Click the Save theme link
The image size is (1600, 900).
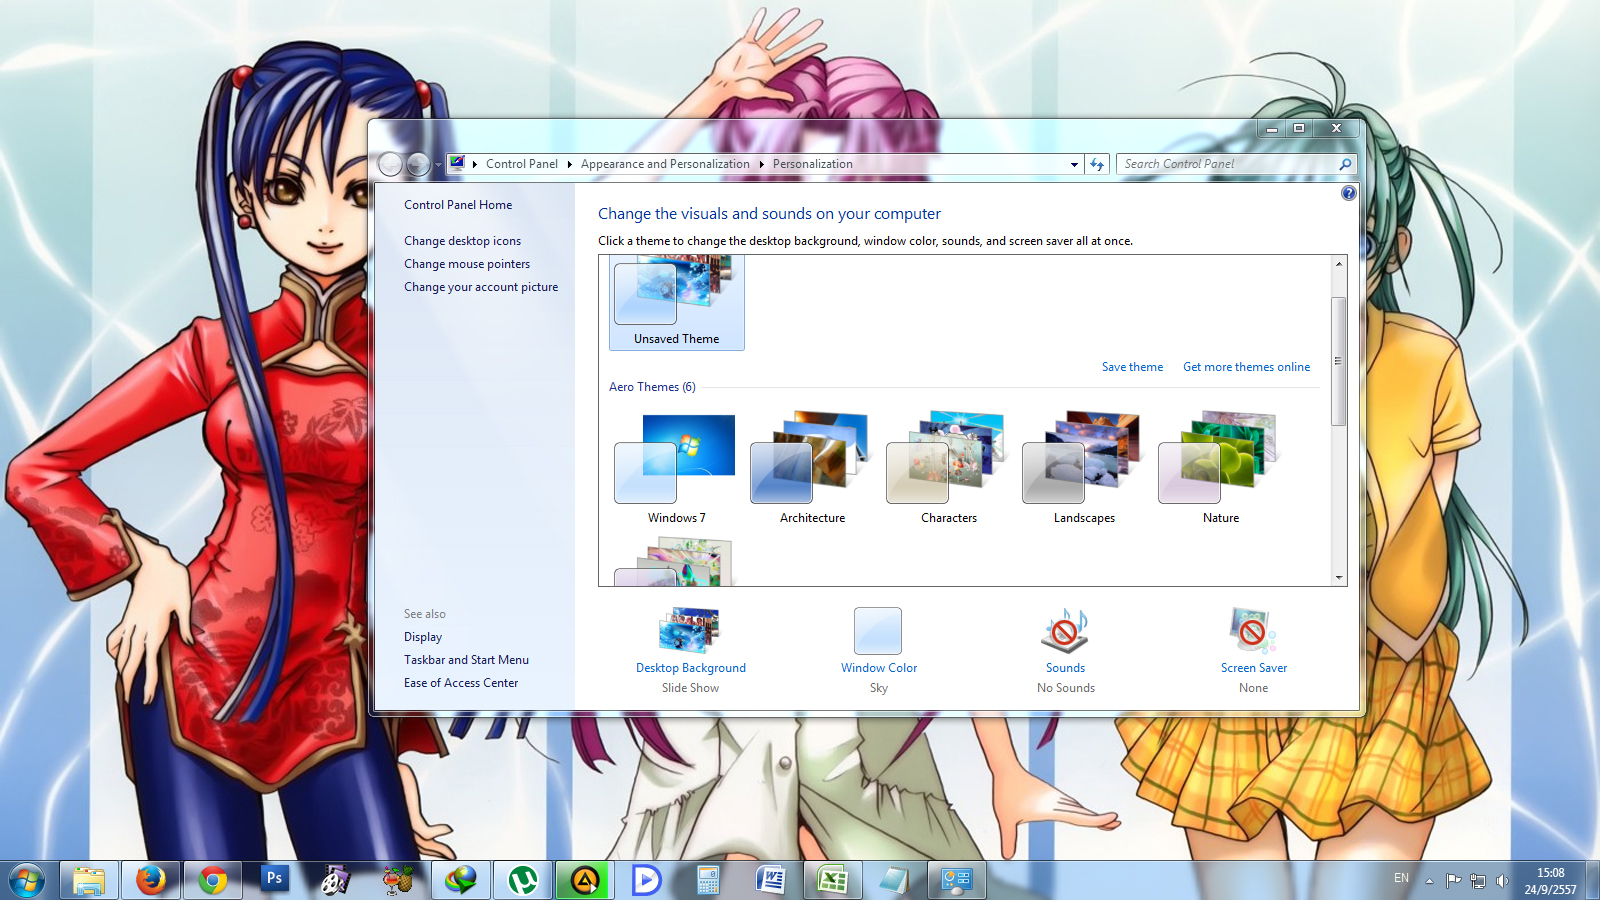(1132, 367)
